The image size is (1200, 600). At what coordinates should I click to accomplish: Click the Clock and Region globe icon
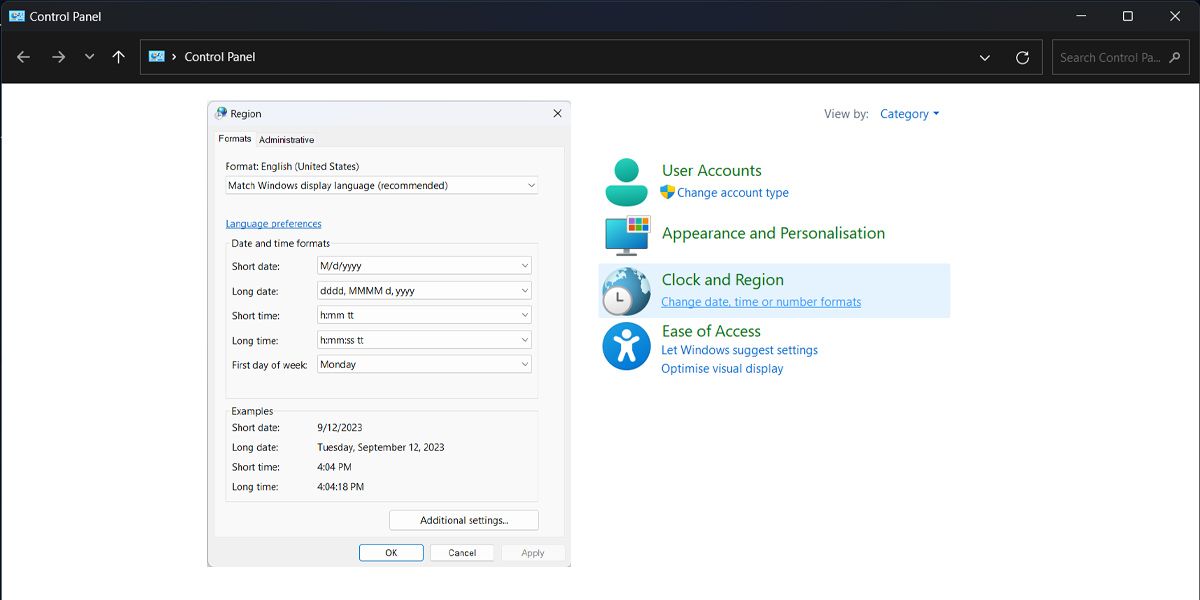tap(627, 292)
